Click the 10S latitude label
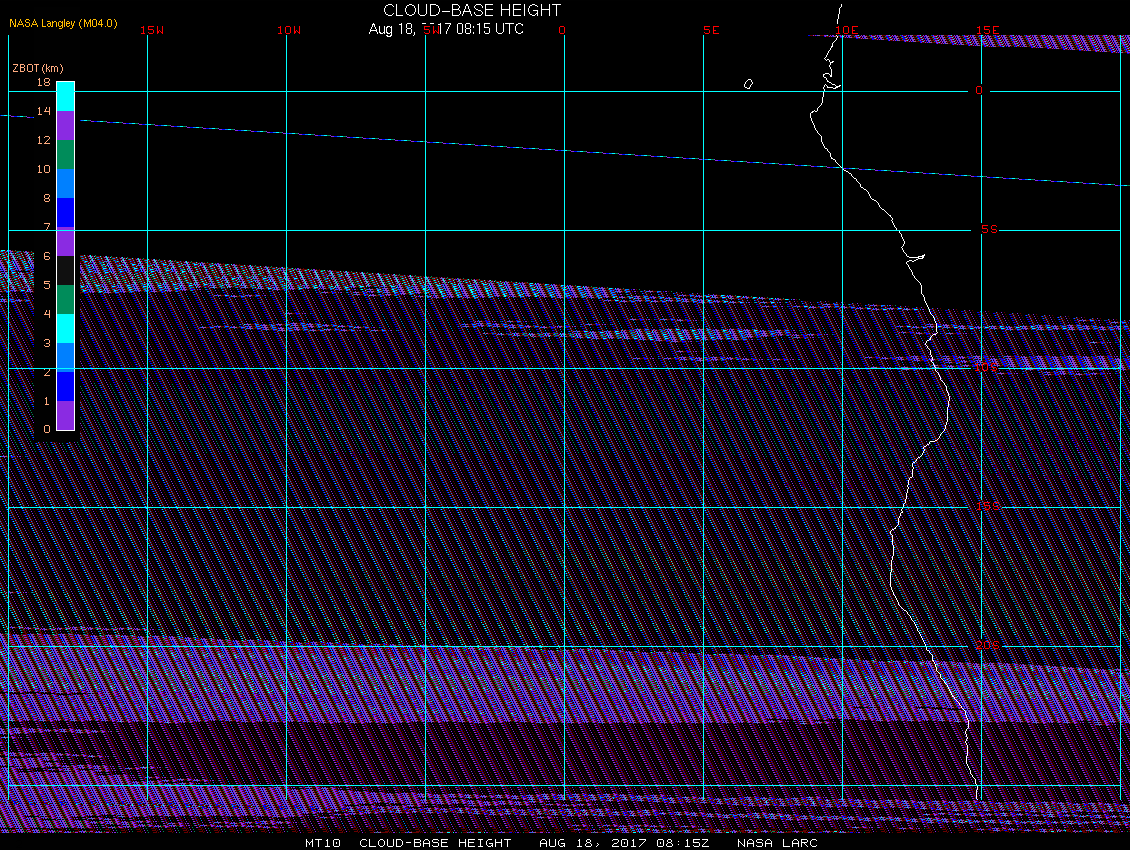Image resolution: width=1130 pixels, height=850 pixels. [987, 368]
